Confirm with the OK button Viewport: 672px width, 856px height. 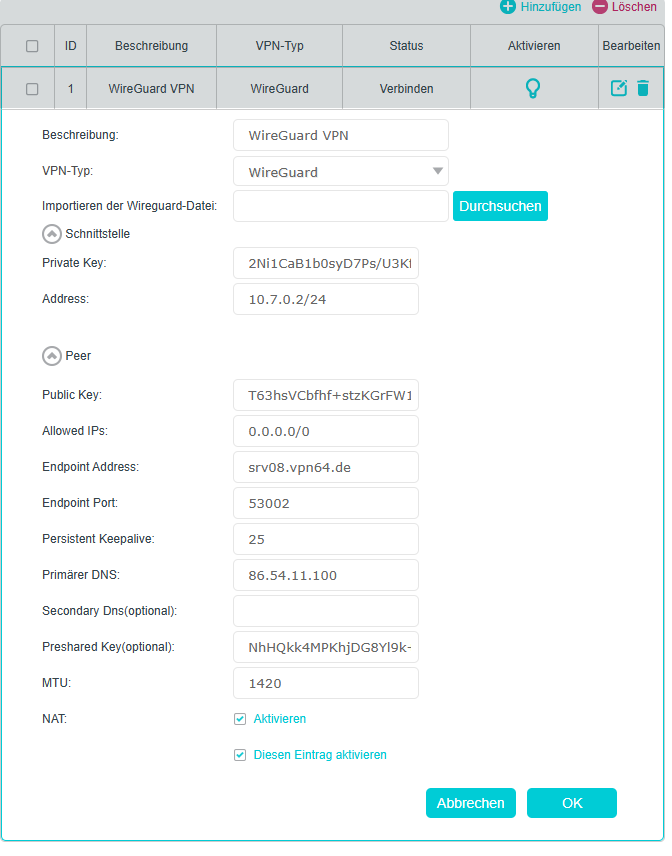[x=571, y=803]
